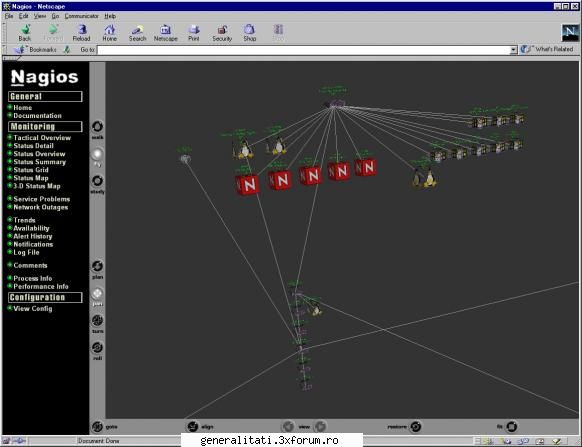Viewport: 582px width, 447px height.
Task: Open the Trends link
Action: (24, 221)
